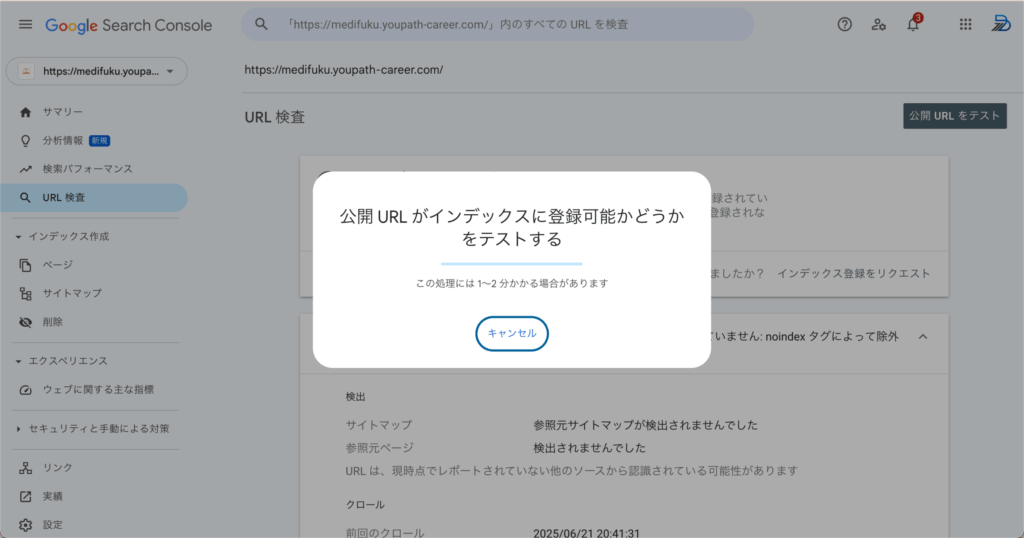Expand セキュリティと手動による対策 section
The width and height of the screenshot is (1024, 538).
click(18, 429)
